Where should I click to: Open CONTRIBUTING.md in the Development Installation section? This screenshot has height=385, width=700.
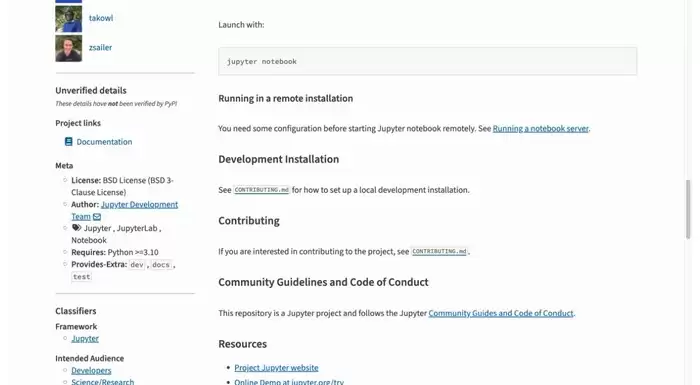pyautogui.click(x=262, y=190)
